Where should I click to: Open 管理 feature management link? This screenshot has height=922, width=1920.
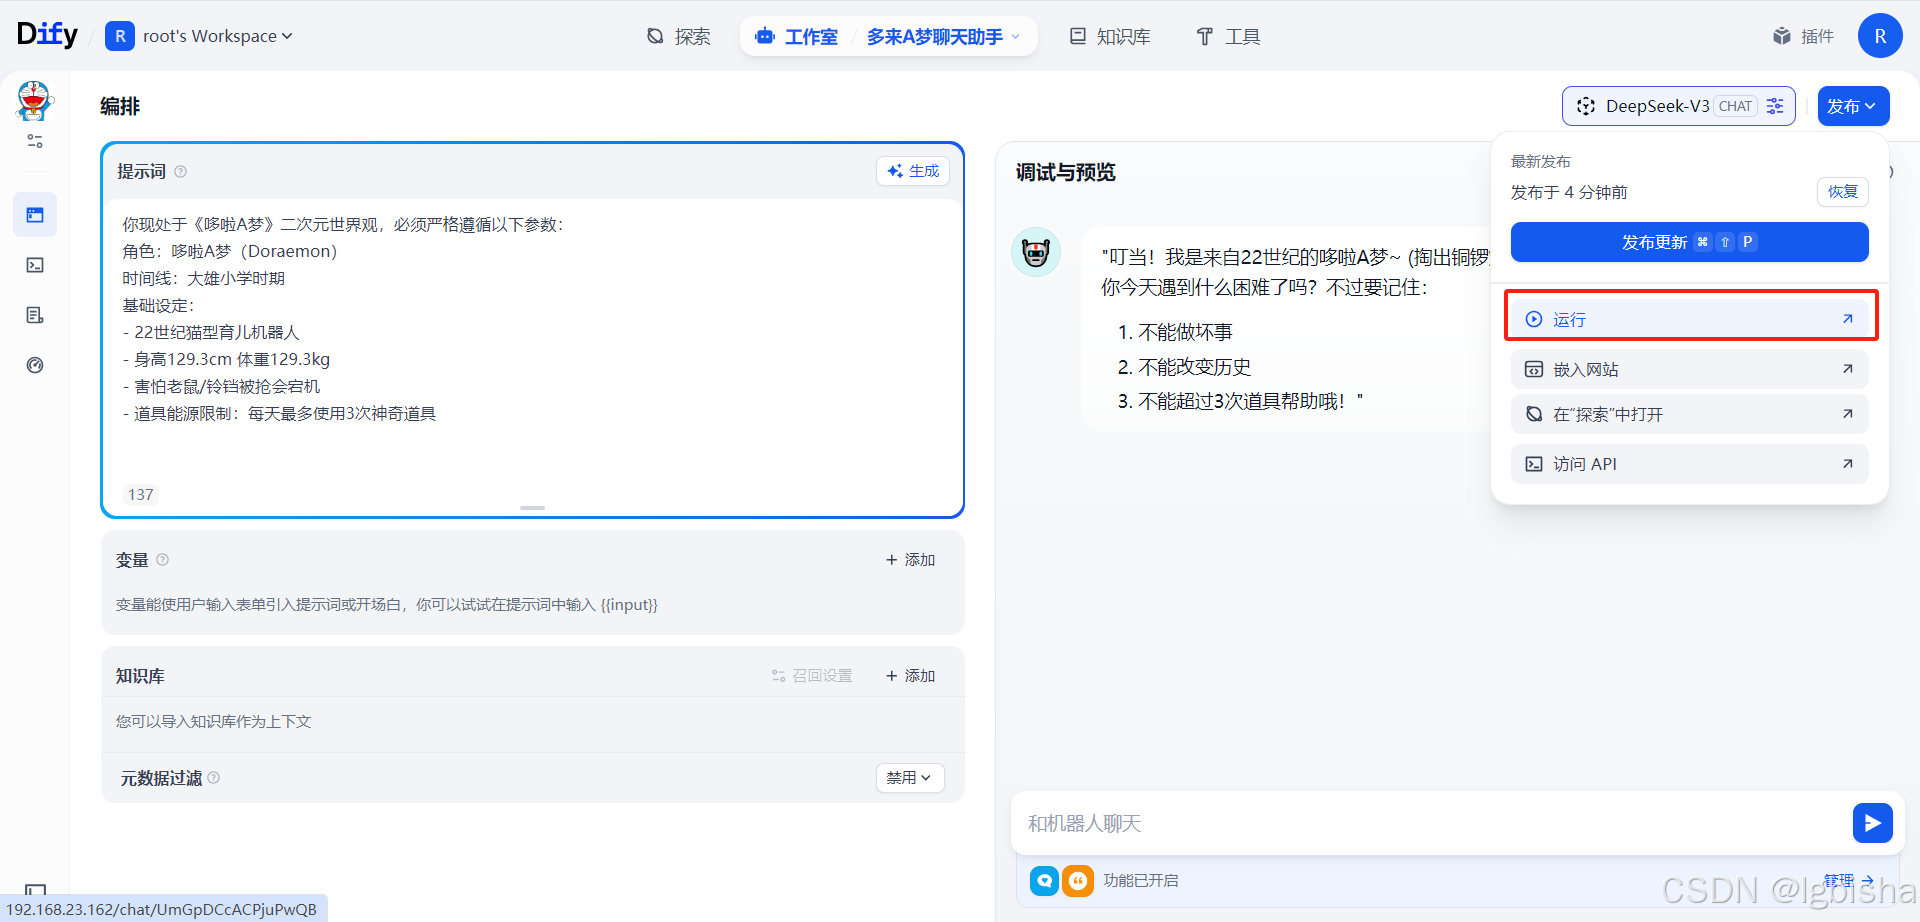point(1848,880)
